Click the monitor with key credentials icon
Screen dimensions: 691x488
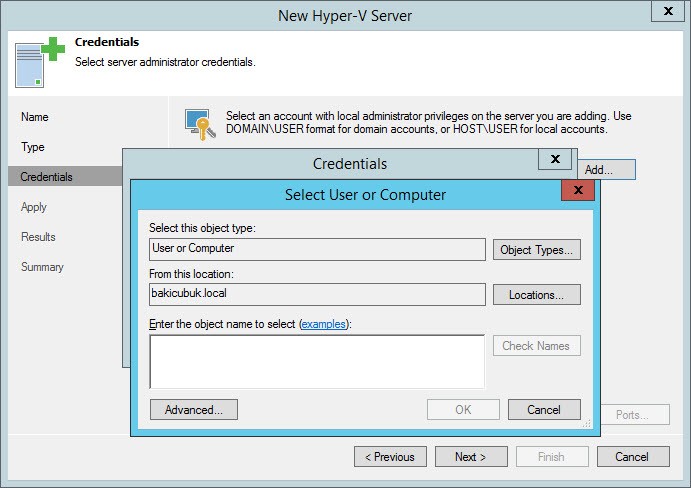tap(200, 125)
